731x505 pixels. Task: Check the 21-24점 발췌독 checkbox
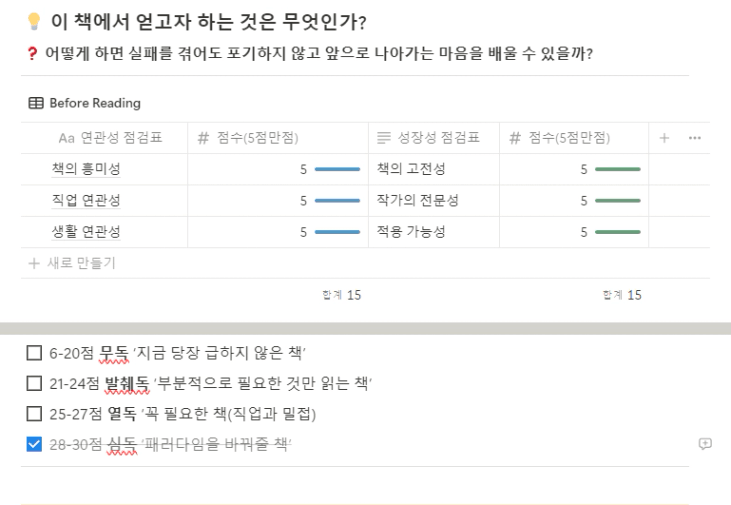34,383
